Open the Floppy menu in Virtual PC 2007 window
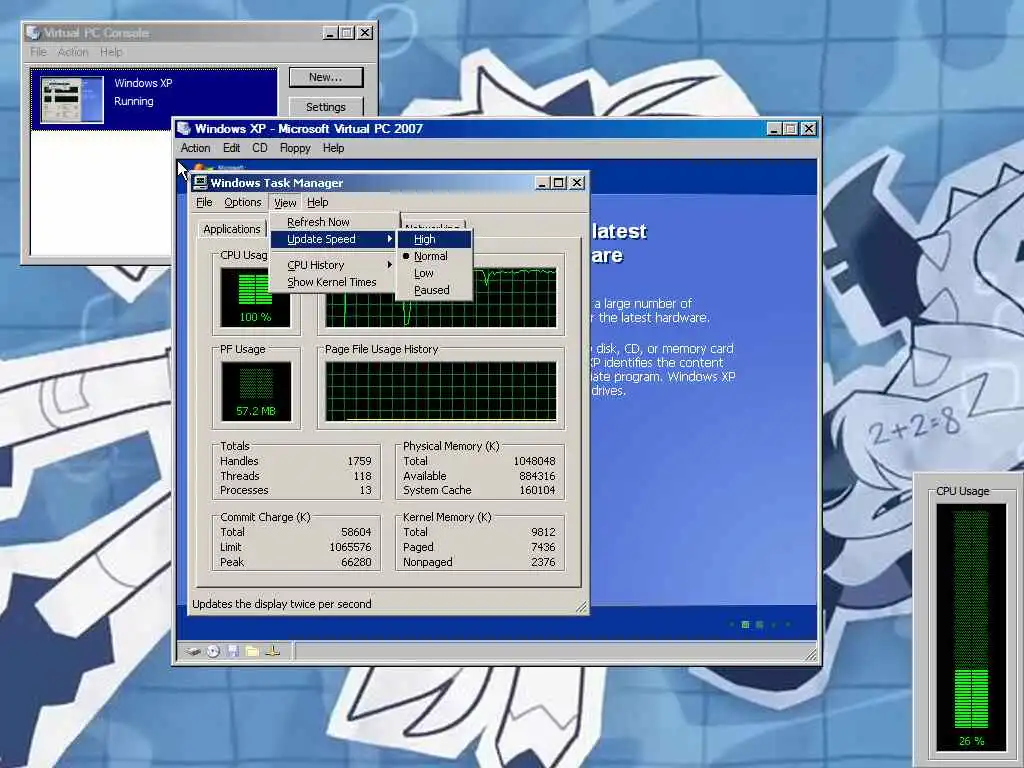Screen dimensions: 1024x768 pyautogui.click(x=295, y=148)
